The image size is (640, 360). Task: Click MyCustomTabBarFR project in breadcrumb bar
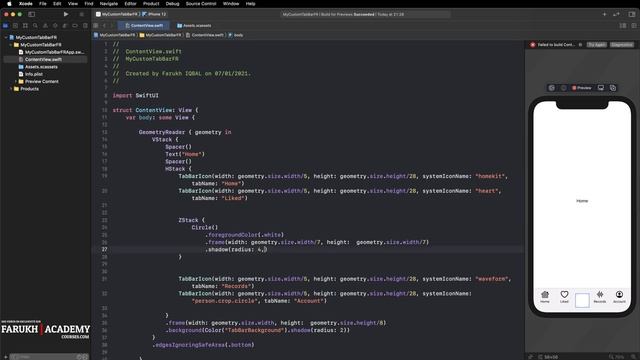point(114,35)
